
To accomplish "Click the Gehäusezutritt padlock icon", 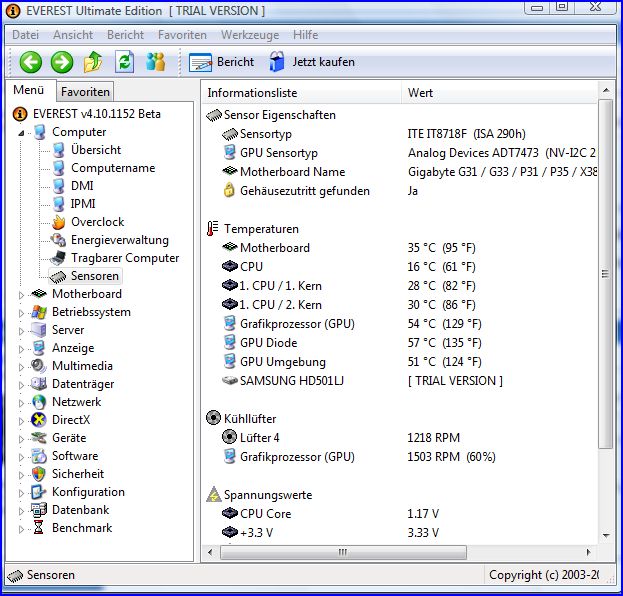I will pos(229,190).
